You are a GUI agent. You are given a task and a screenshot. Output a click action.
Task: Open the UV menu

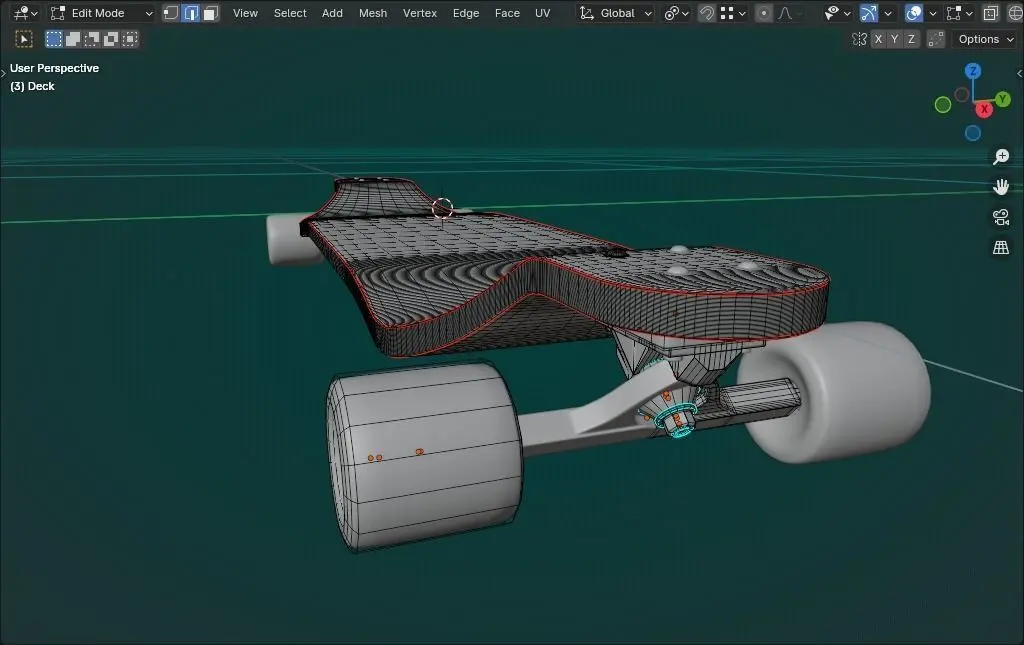click(x=543, y=13)
